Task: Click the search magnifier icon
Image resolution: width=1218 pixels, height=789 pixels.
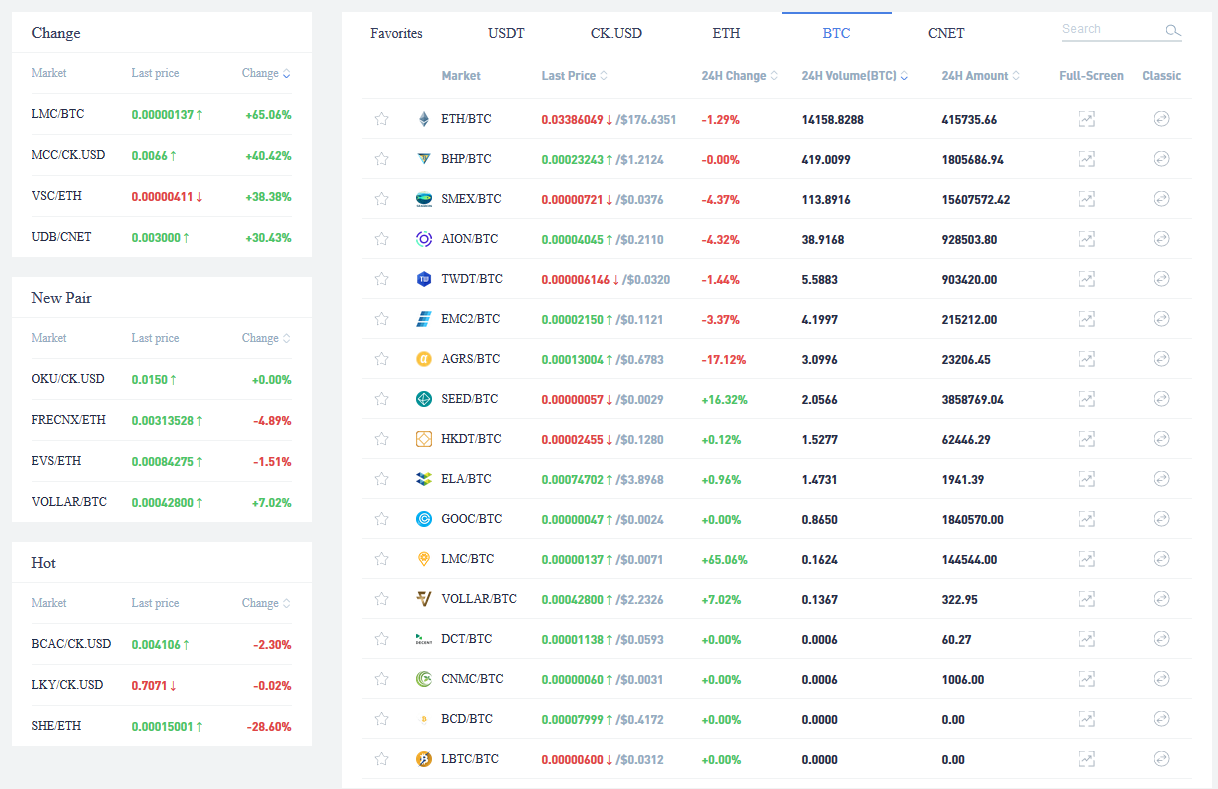Action: coord(1173,31)
